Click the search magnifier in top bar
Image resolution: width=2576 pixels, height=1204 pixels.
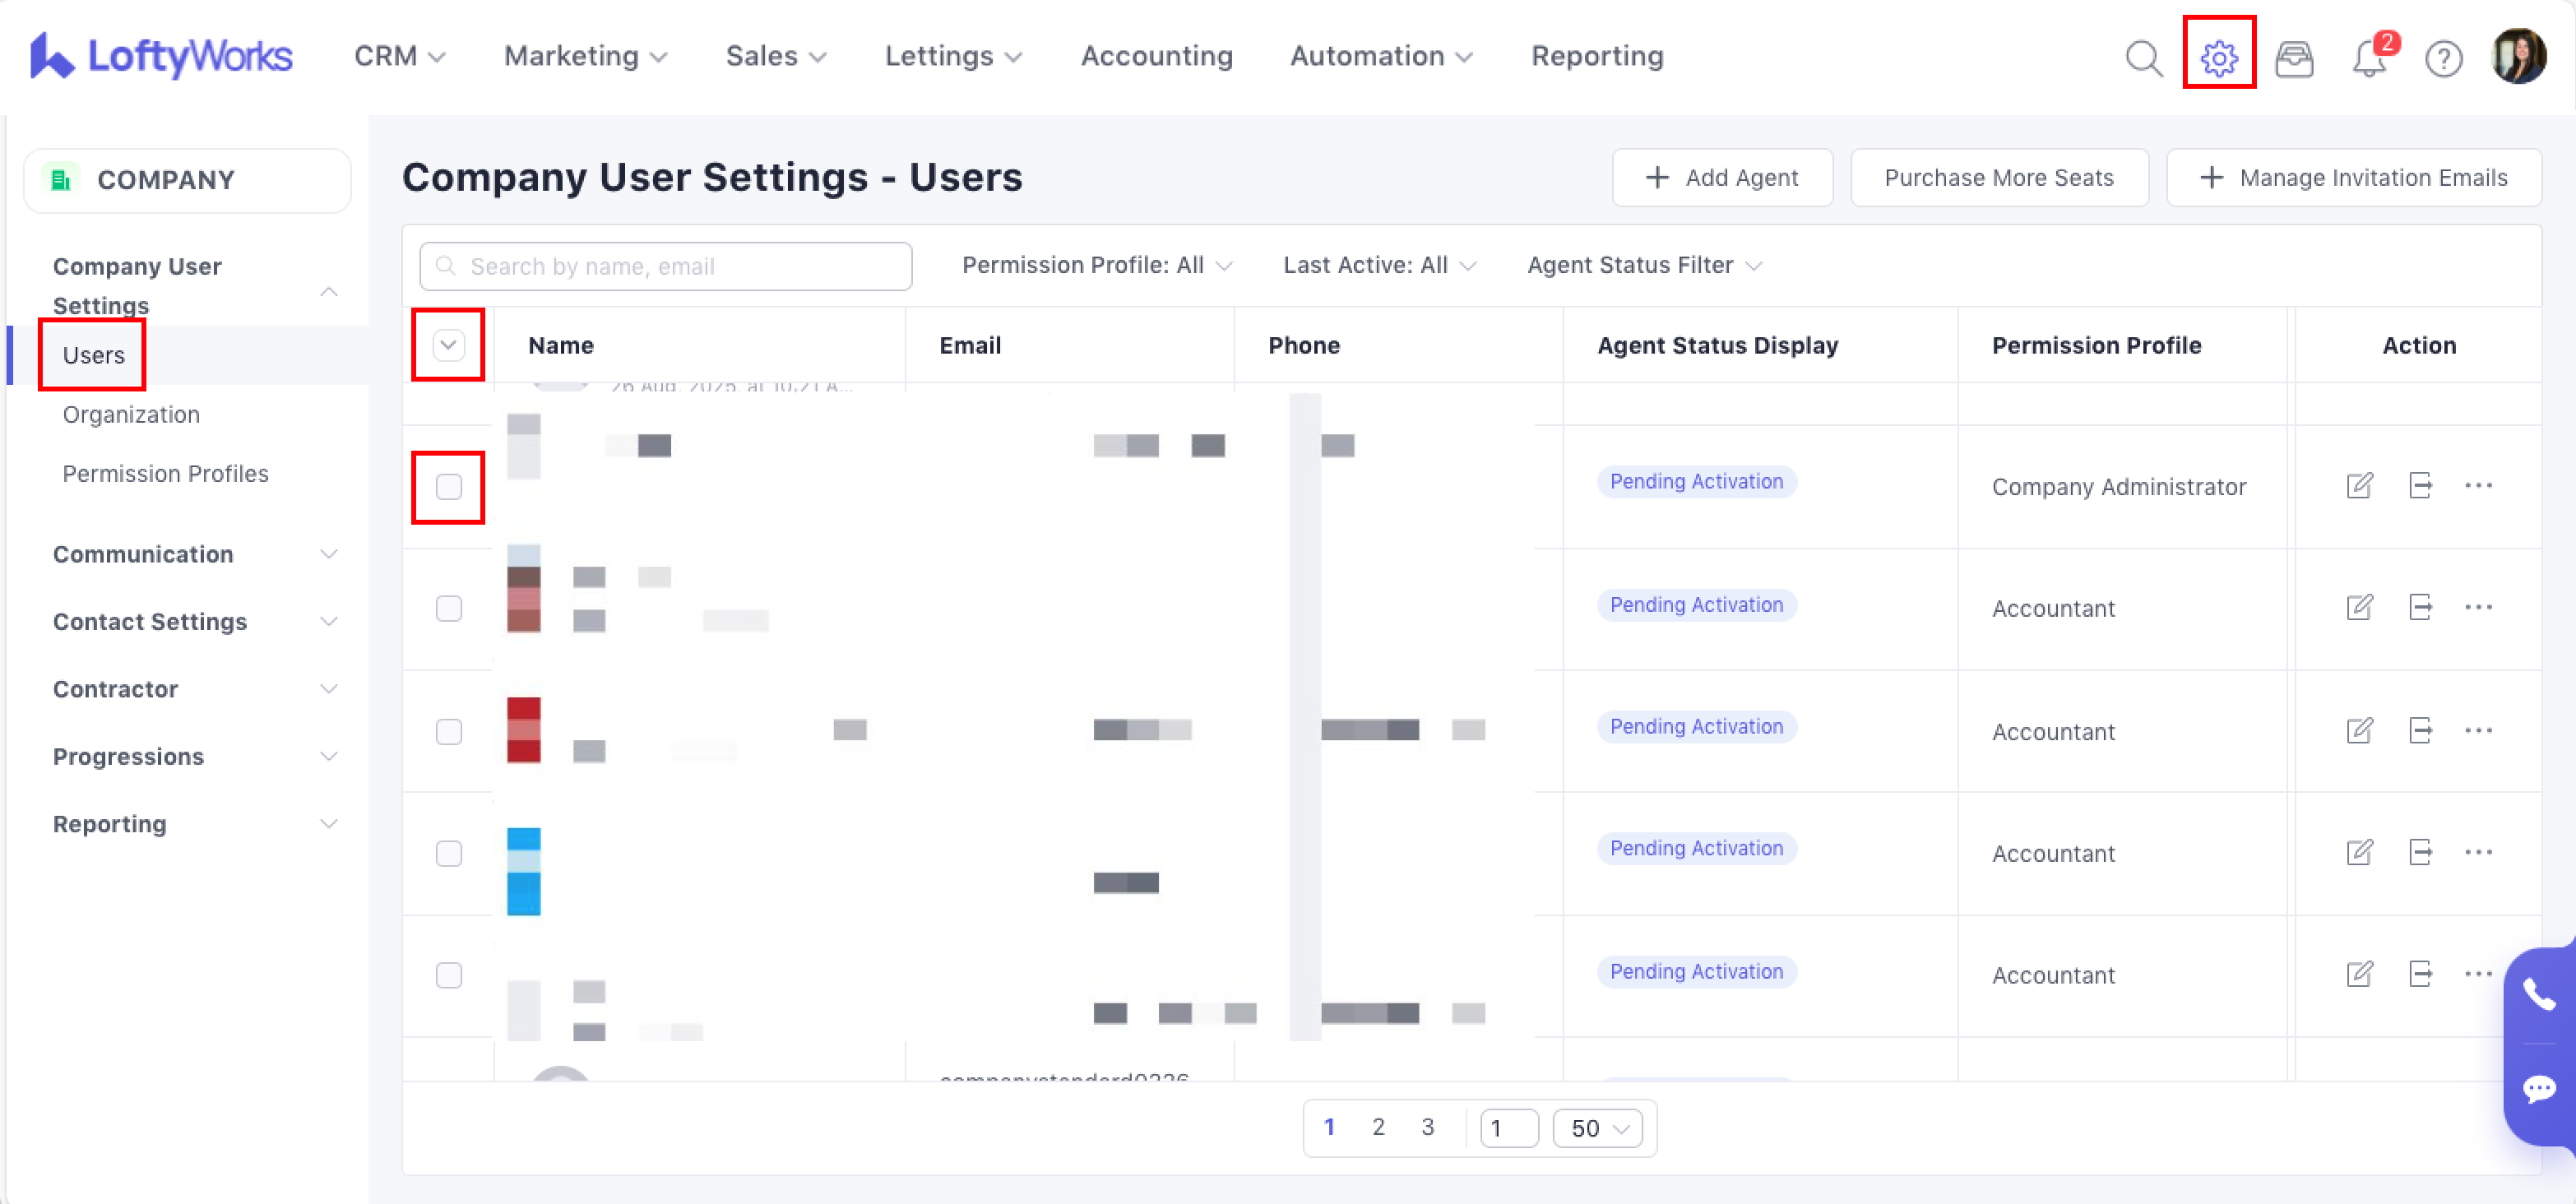[x=2143, y=57]
